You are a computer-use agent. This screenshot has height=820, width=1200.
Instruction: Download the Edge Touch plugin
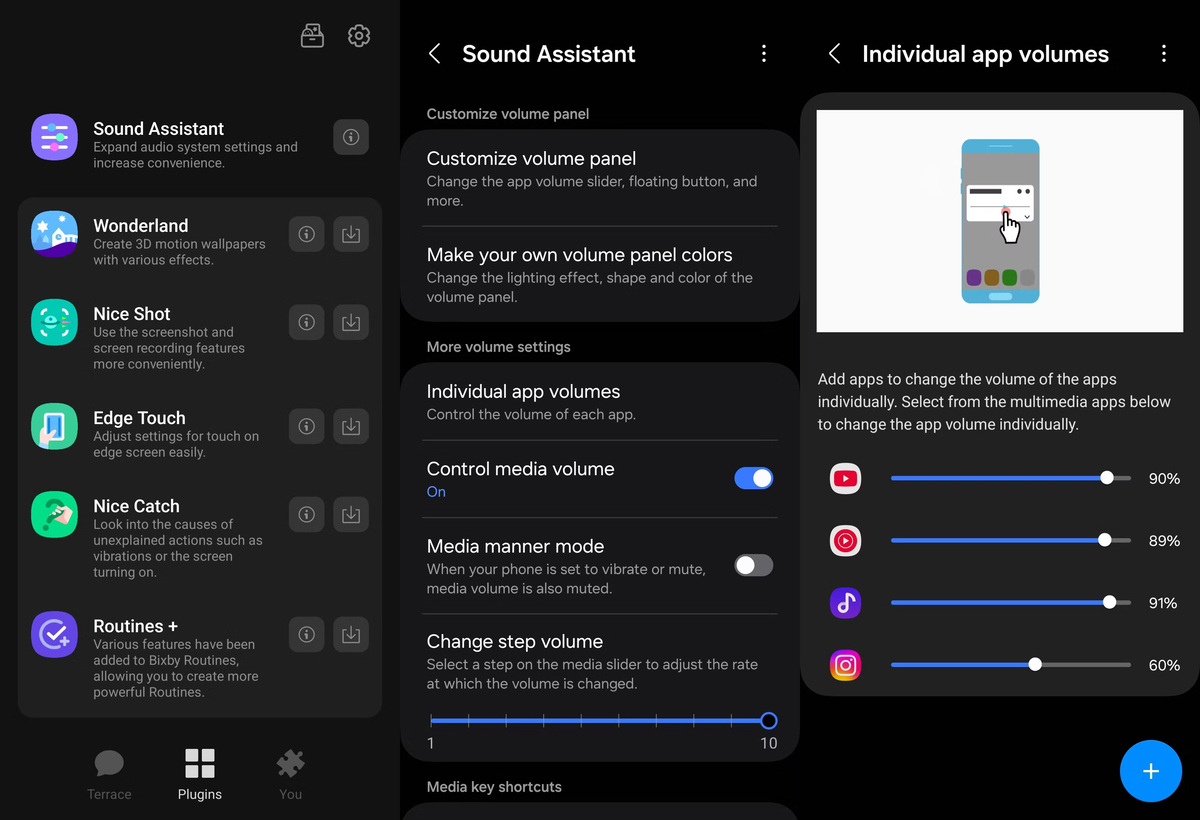tap(351, 426)
